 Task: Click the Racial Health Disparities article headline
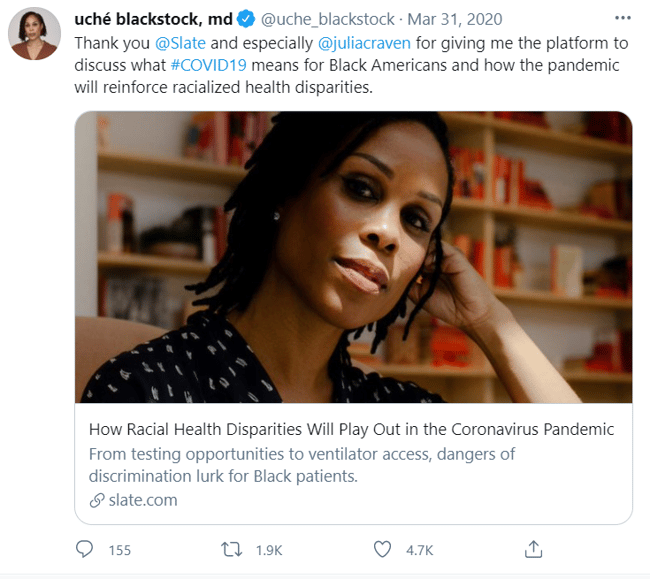pyautogui.click(x=352, y=429)
